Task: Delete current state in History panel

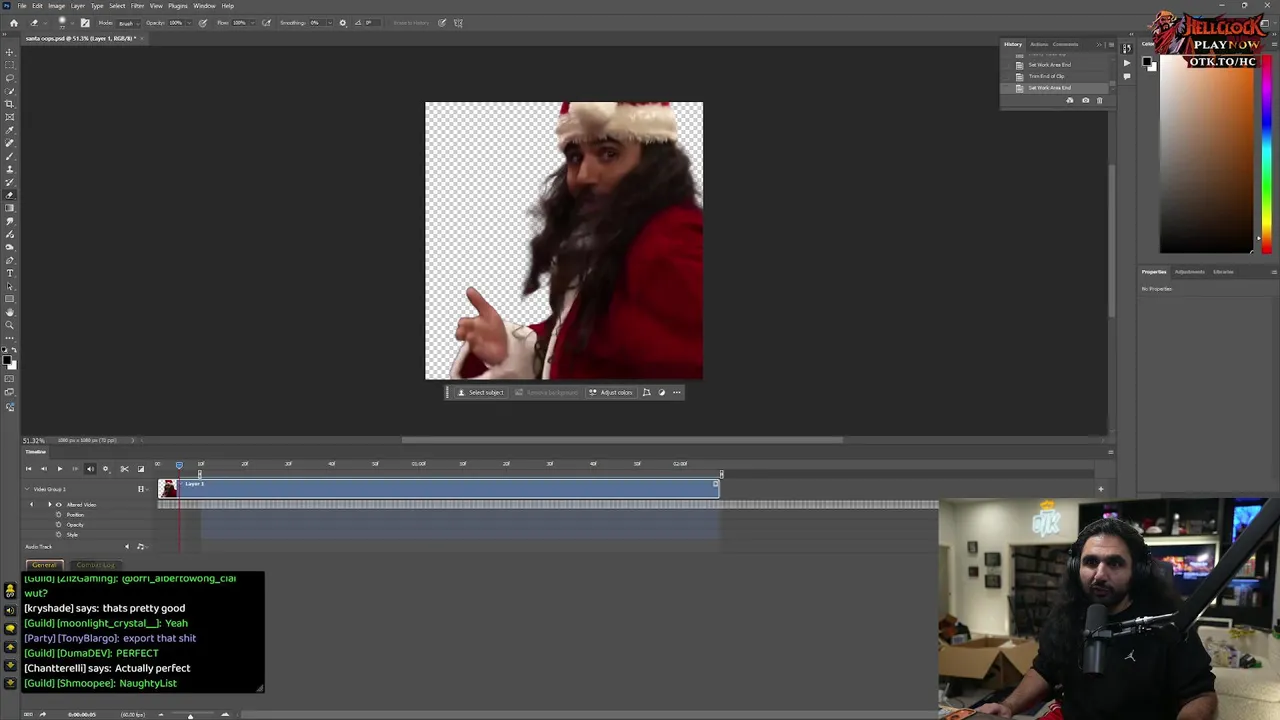Action: pyautogui.click(x=1100, y=100)
